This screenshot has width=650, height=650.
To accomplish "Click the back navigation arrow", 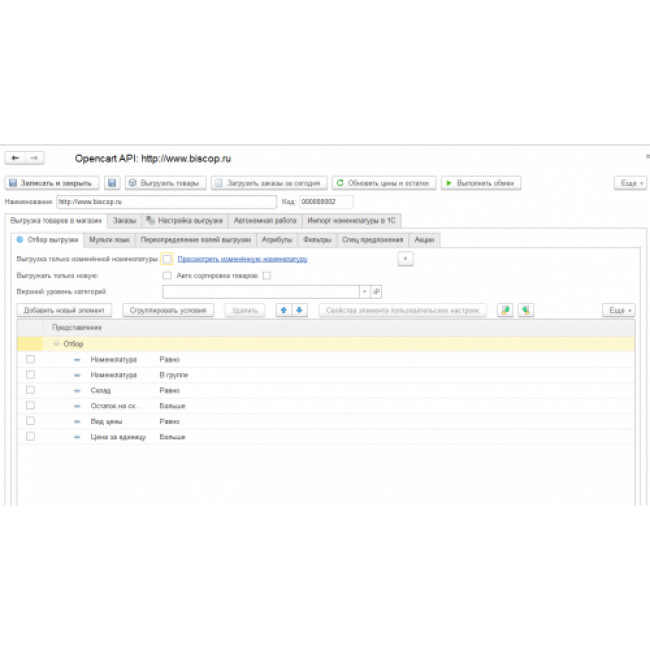I will click(15, 158).
